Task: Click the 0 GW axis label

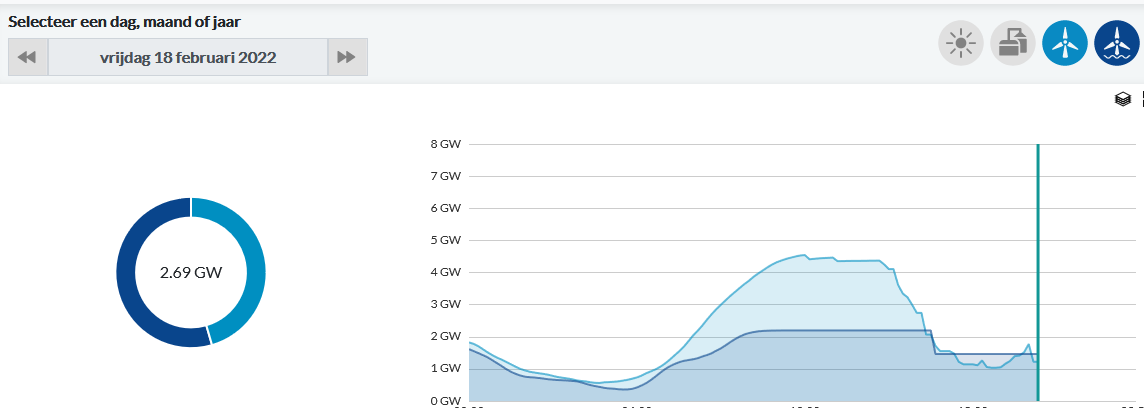Action: [x=445, y=401]
